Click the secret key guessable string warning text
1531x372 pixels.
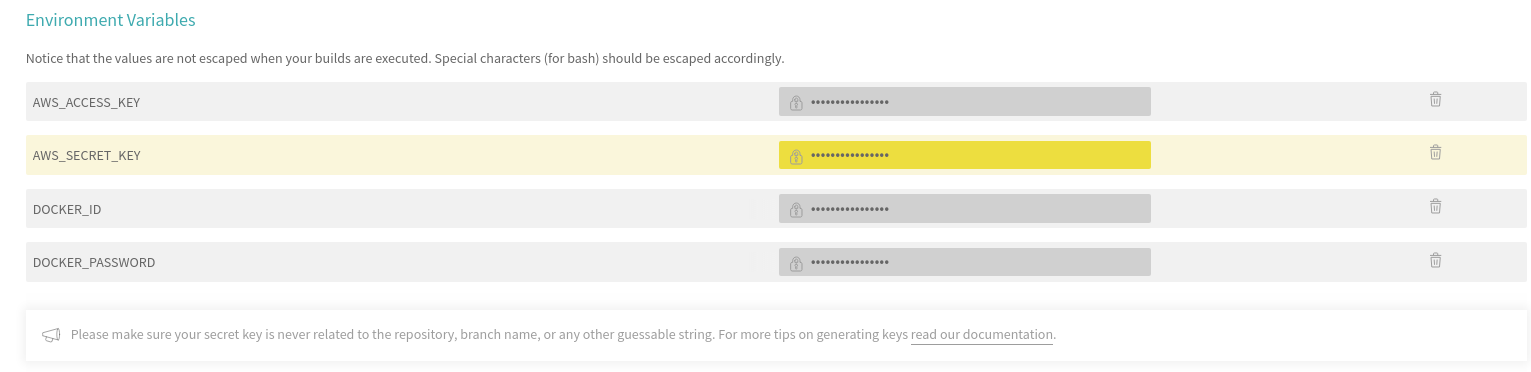(x=489, y=335)
